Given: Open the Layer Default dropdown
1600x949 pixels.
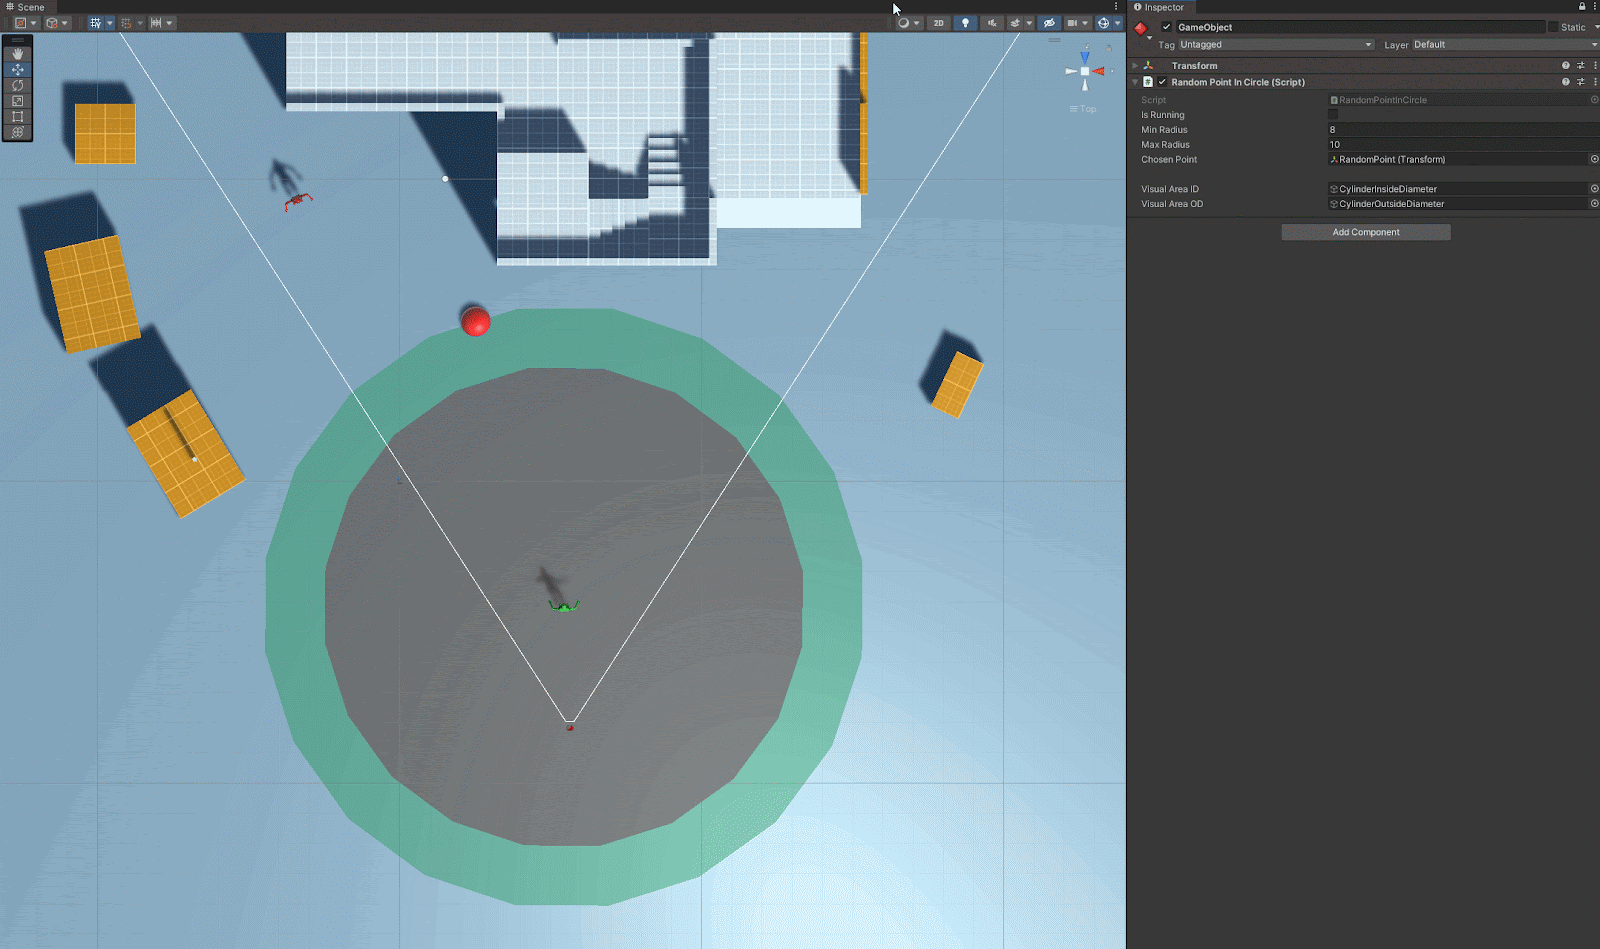Looking at the screenshot, I should point(1504,44).
